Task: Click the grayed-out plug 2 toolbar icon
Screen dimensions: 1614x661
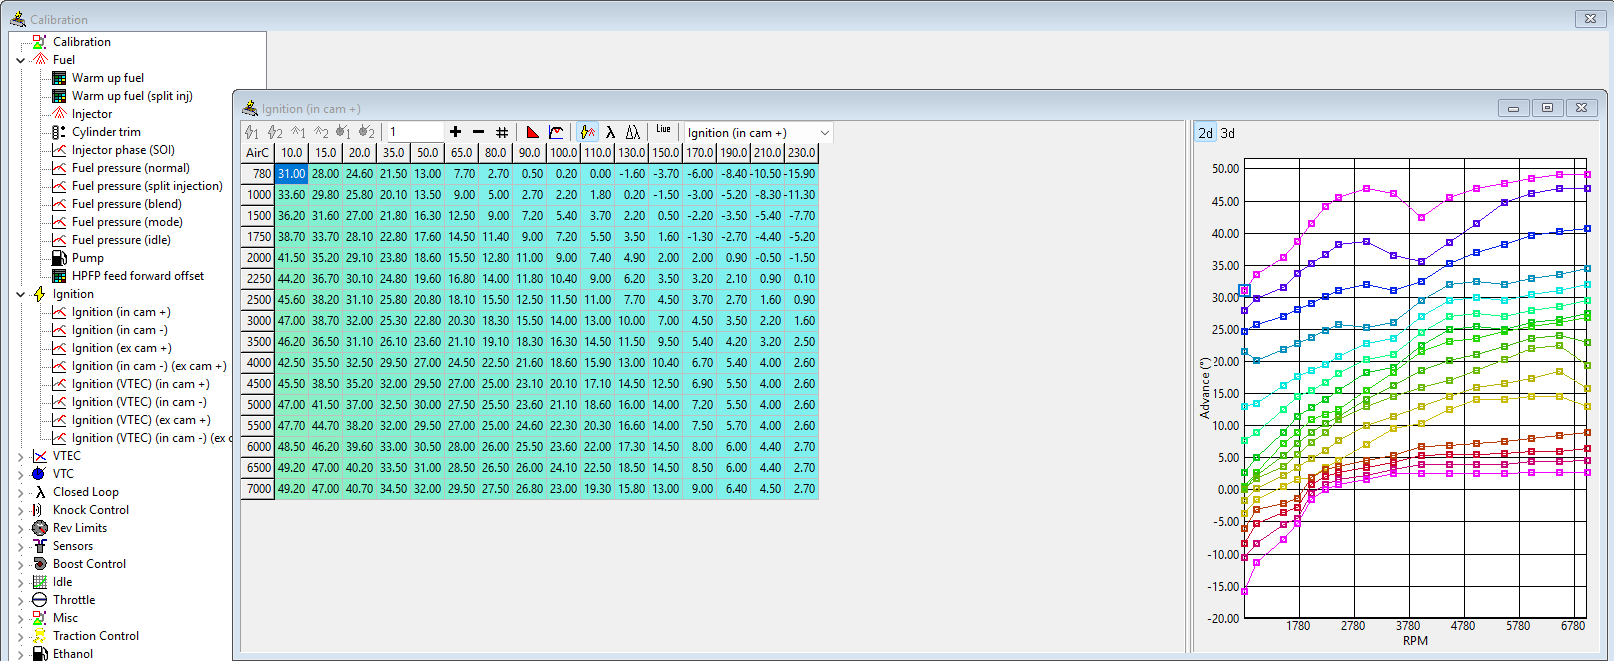Action: pos(367,132)
